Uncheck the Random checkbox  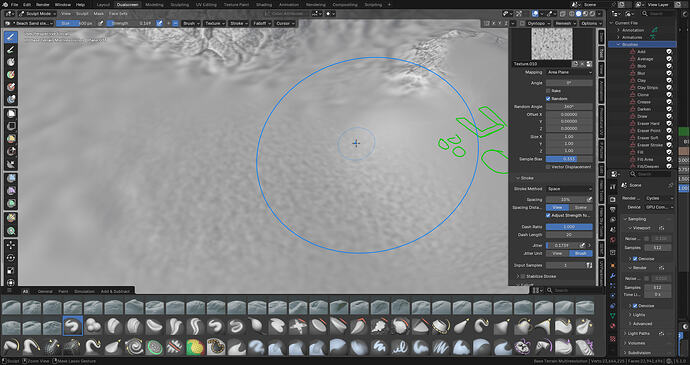(x=548, y=99)
